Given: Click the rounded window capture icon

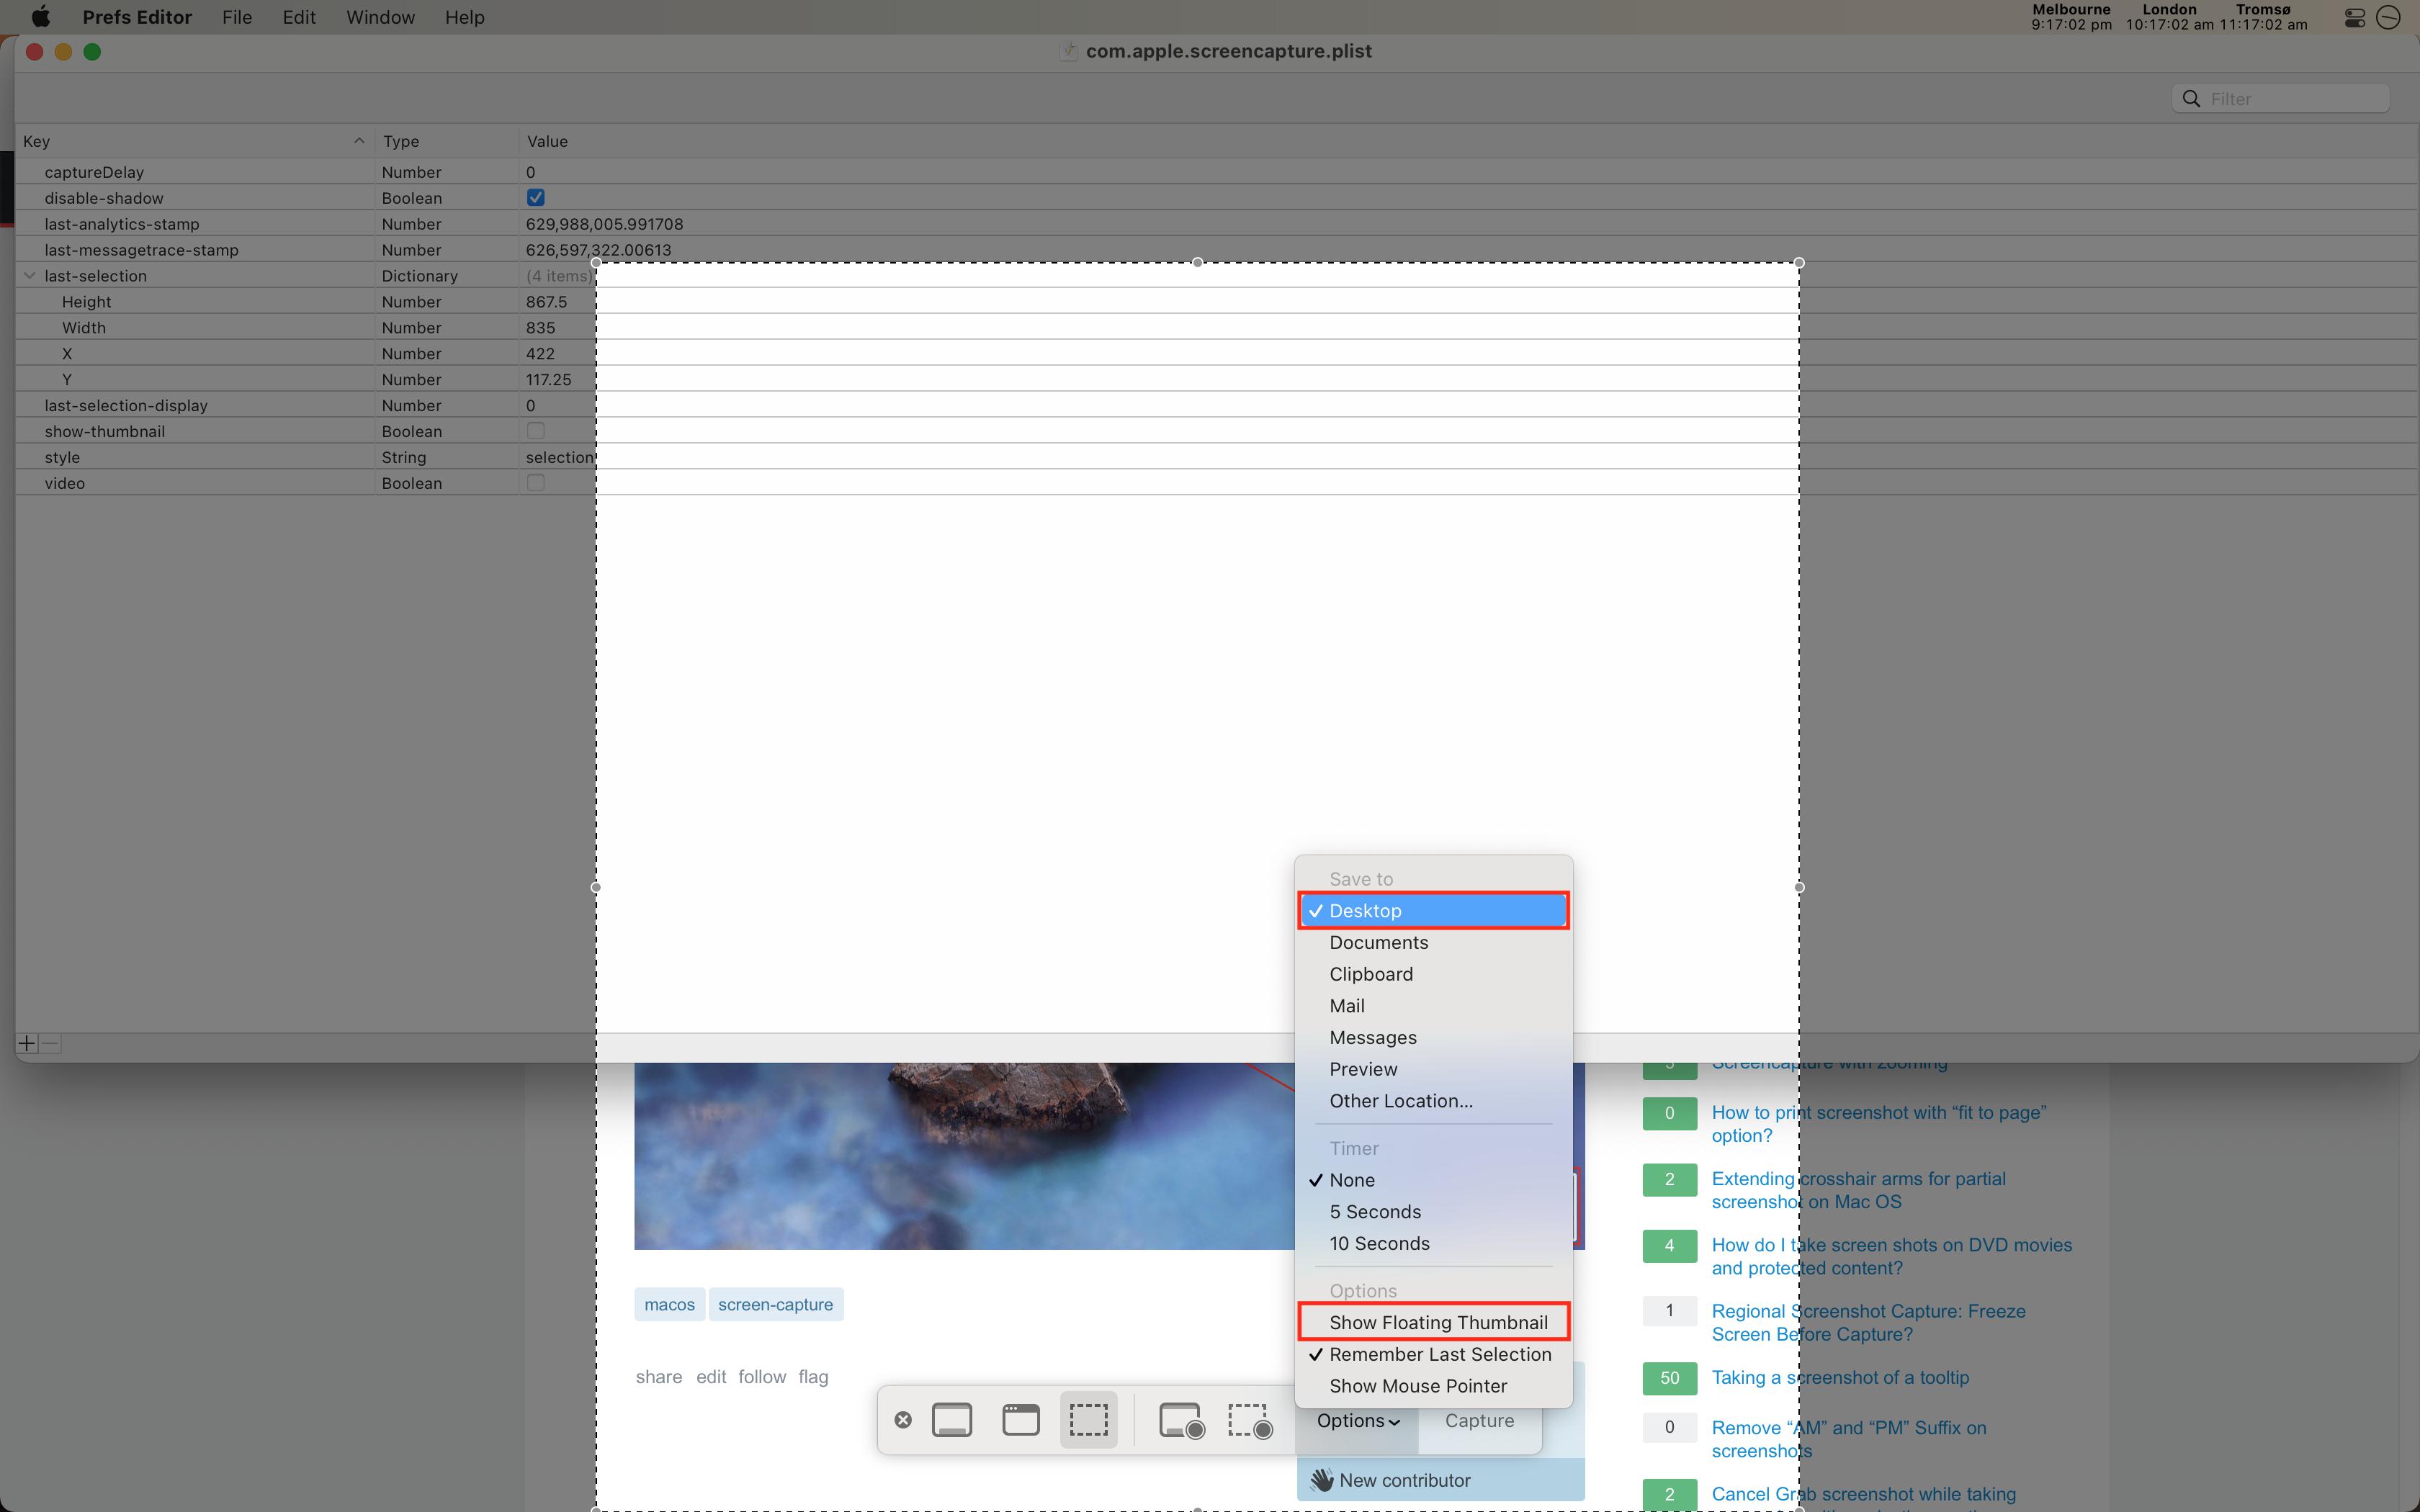Looking at the screenshot, I should coord(1019,1420).
